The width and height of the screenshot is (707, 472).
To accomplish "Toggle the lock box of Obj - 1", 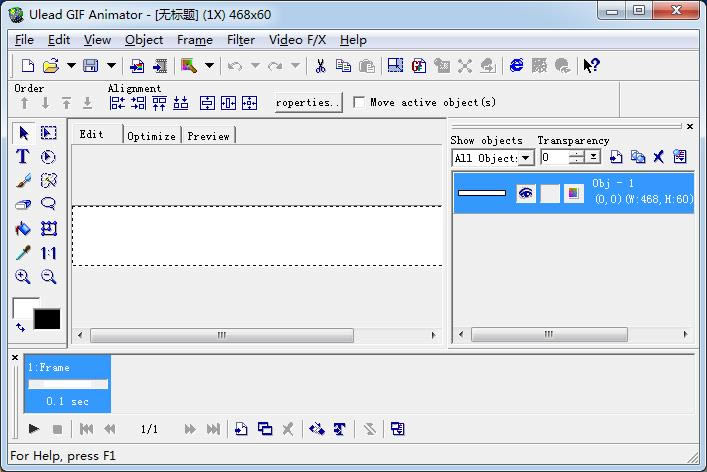I will pos(550,193).
